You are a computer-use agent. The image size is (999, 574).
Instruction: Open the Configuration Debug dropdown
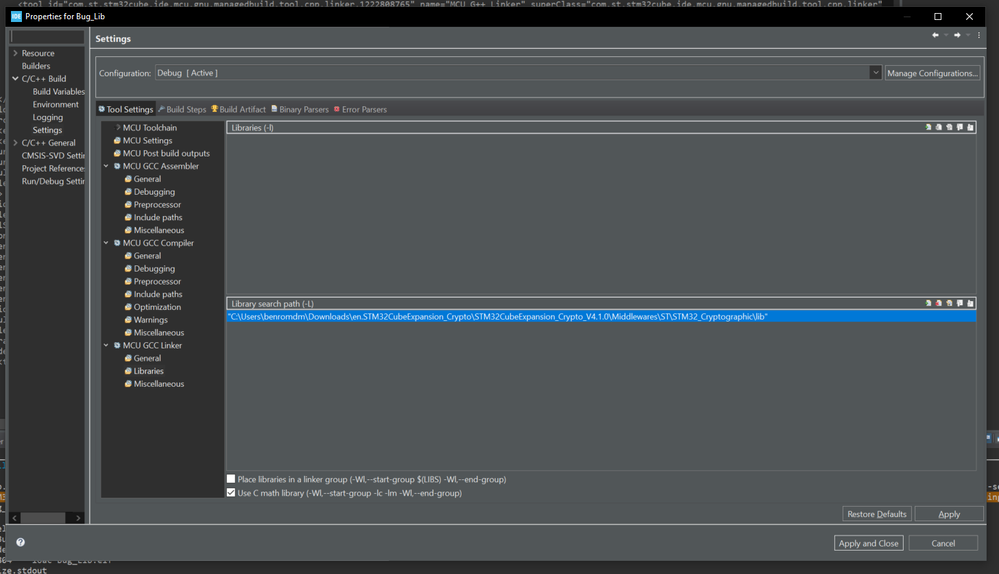875,73
